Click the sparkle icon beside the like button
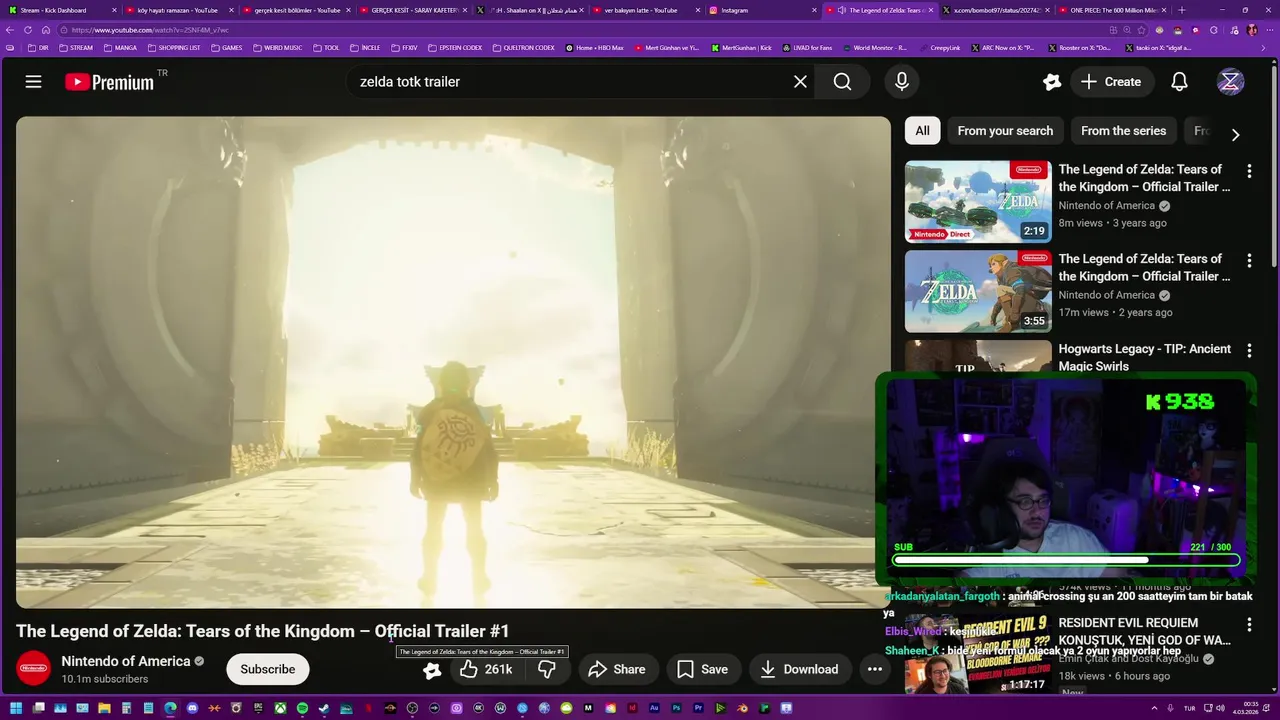The height and width of the screenshot is (720, 1280). 432,670
